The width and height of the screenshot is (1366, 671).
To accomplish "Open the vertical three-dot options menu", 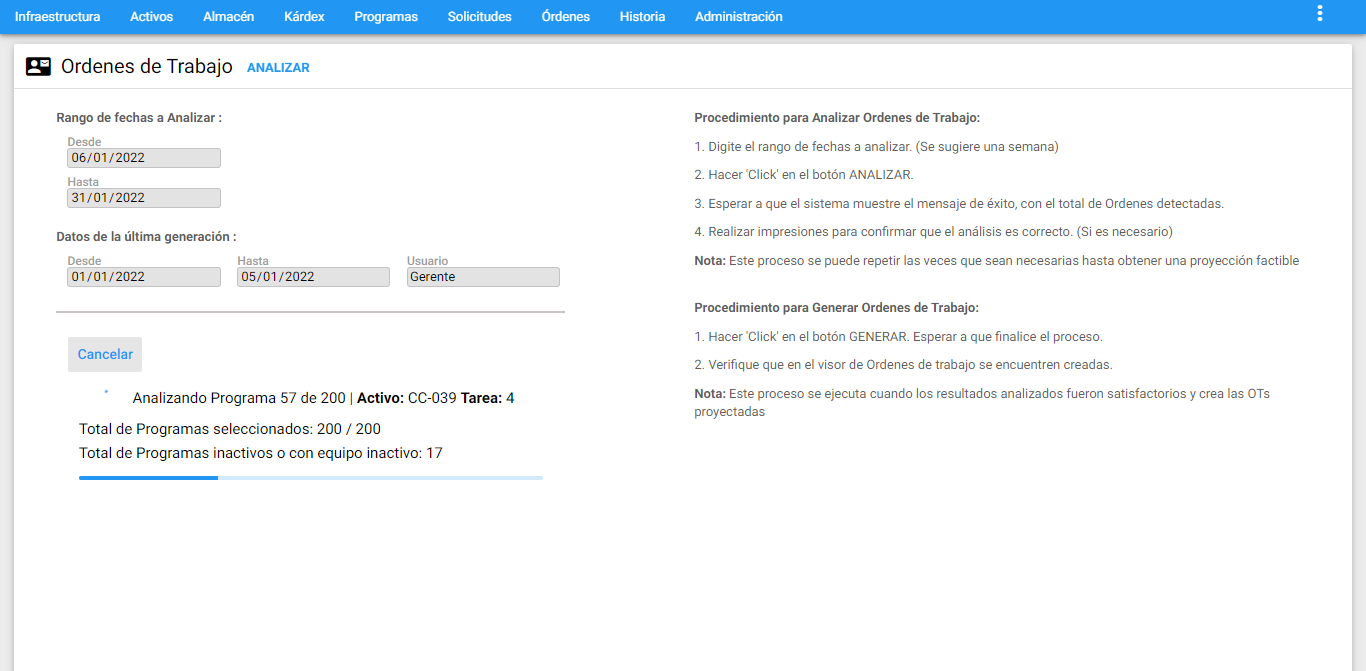I will point(1320,14).
